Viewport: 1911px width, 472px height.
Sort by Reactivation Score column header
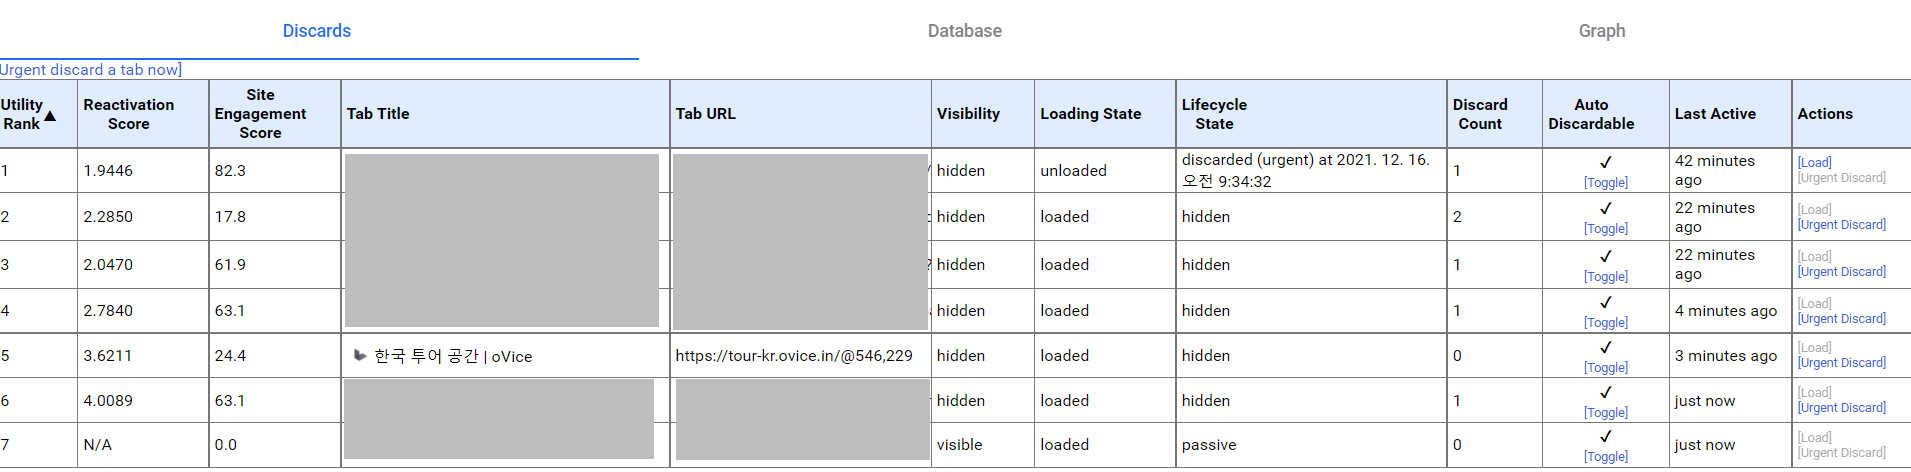click(129, 114)
